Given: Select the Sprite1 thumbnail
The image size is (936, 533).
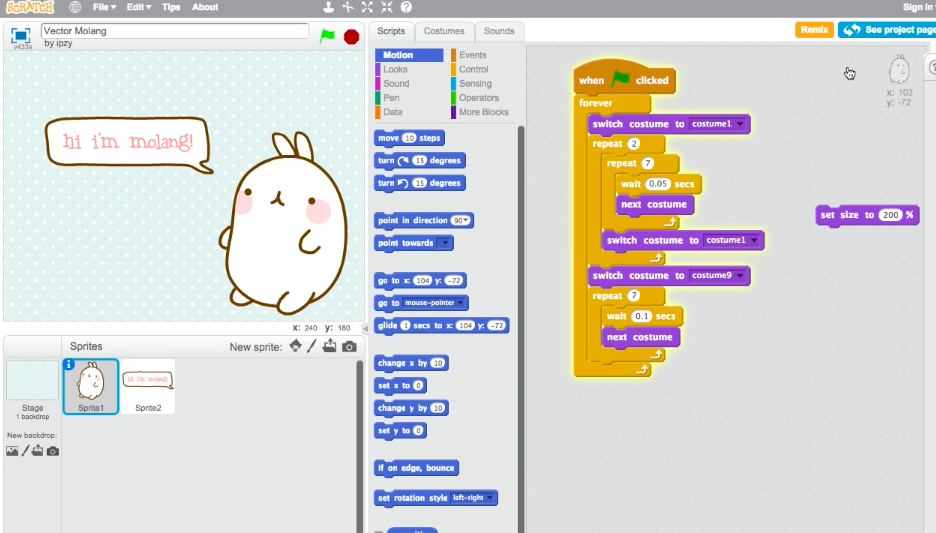Looking at the screenshot, I should [x=91, y=386].
